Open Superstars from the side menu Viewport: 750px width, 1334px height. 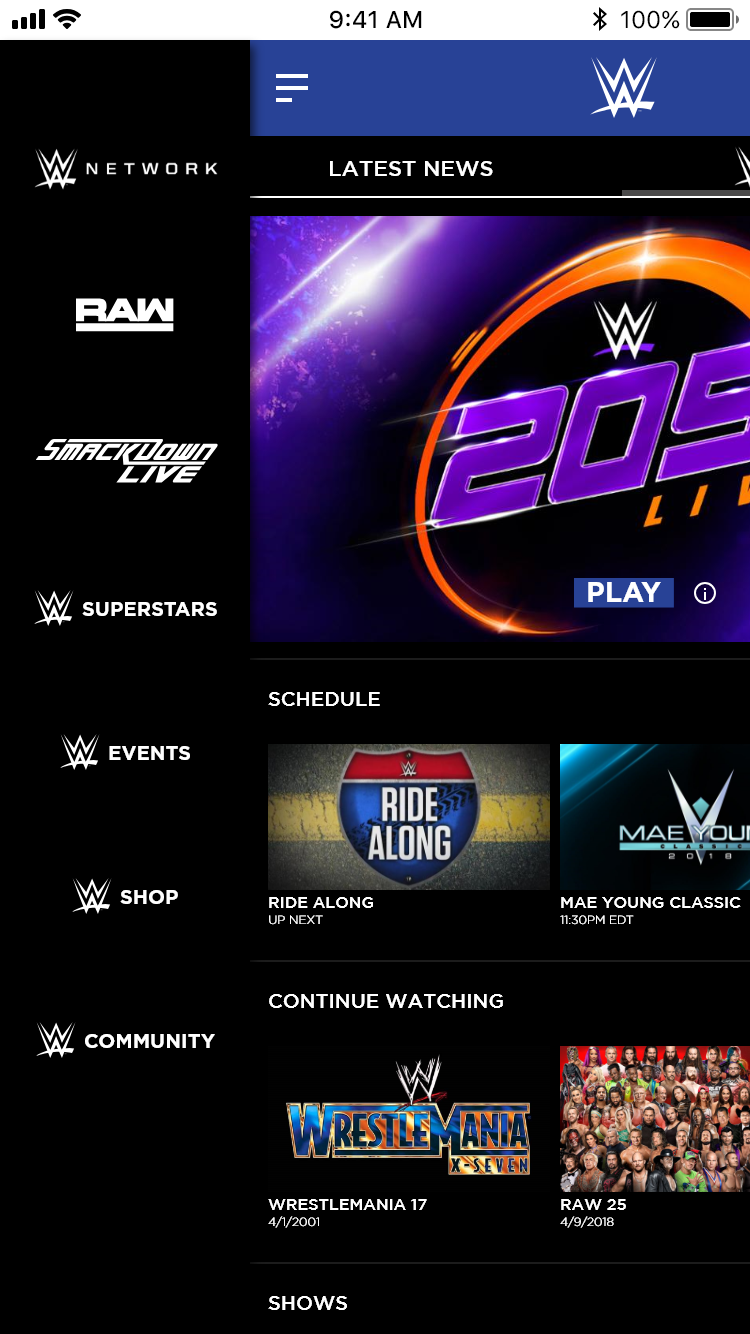(x=126, y=608)
